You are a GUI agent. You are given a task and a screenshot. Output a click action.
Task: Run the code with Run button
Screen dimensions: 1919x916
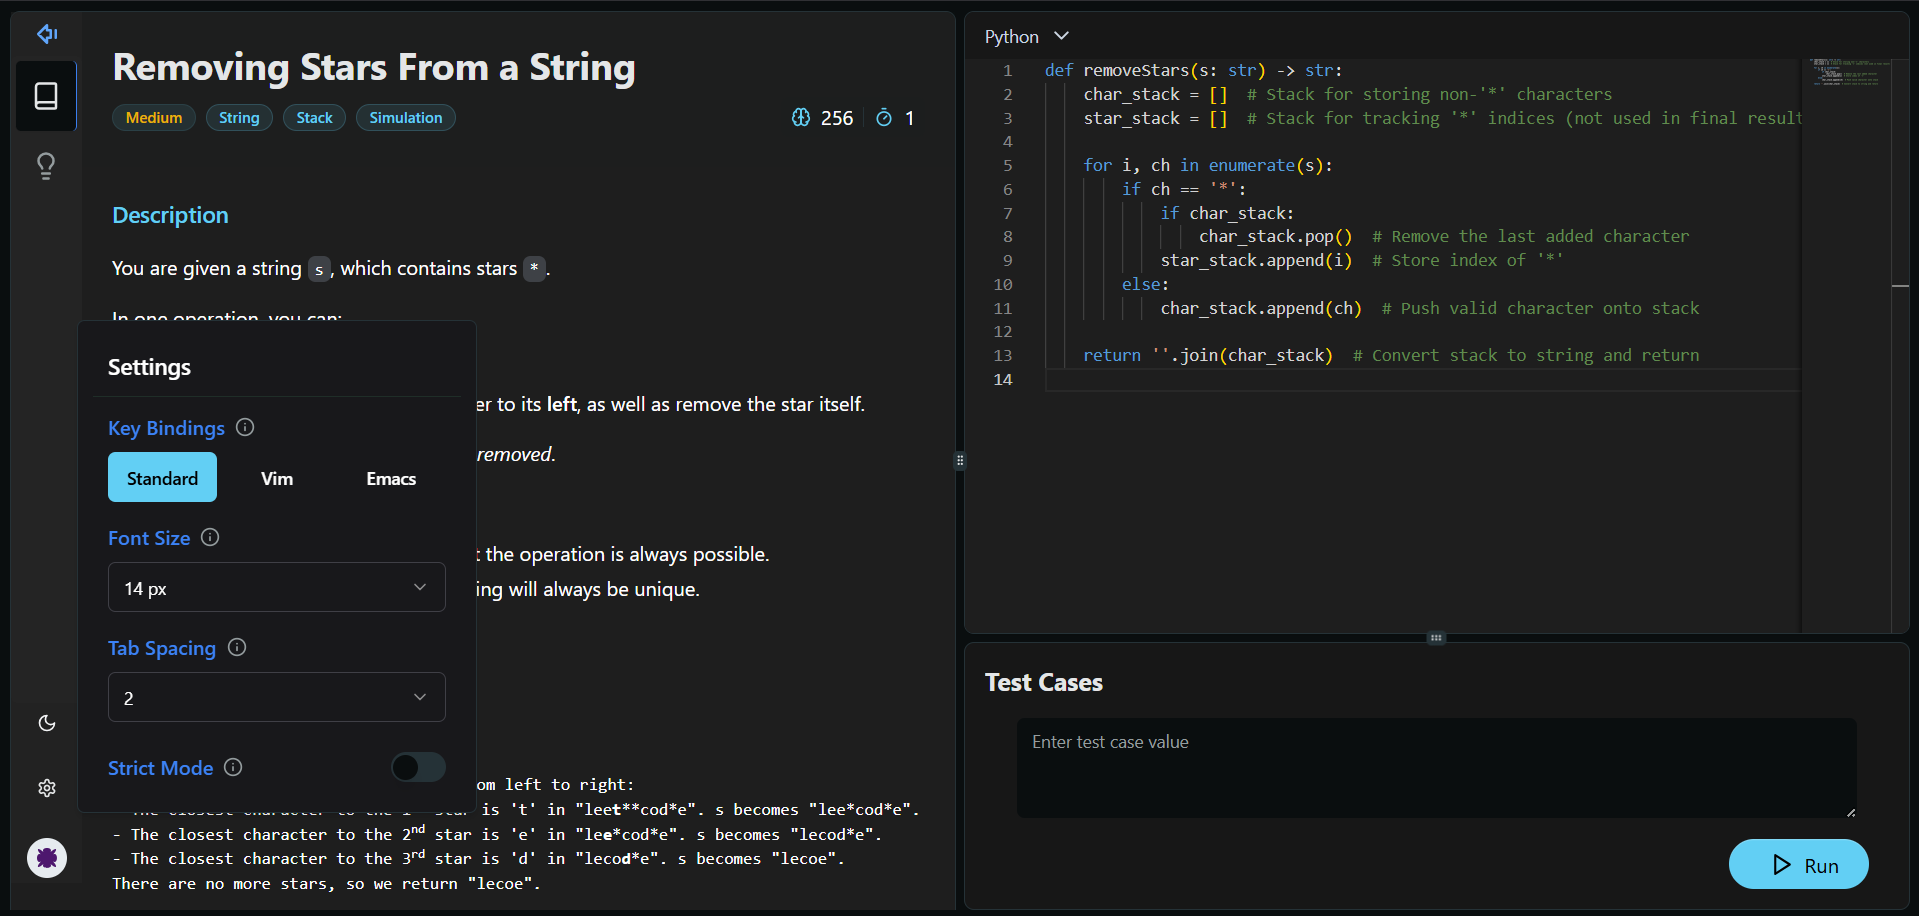(1798, 865)
